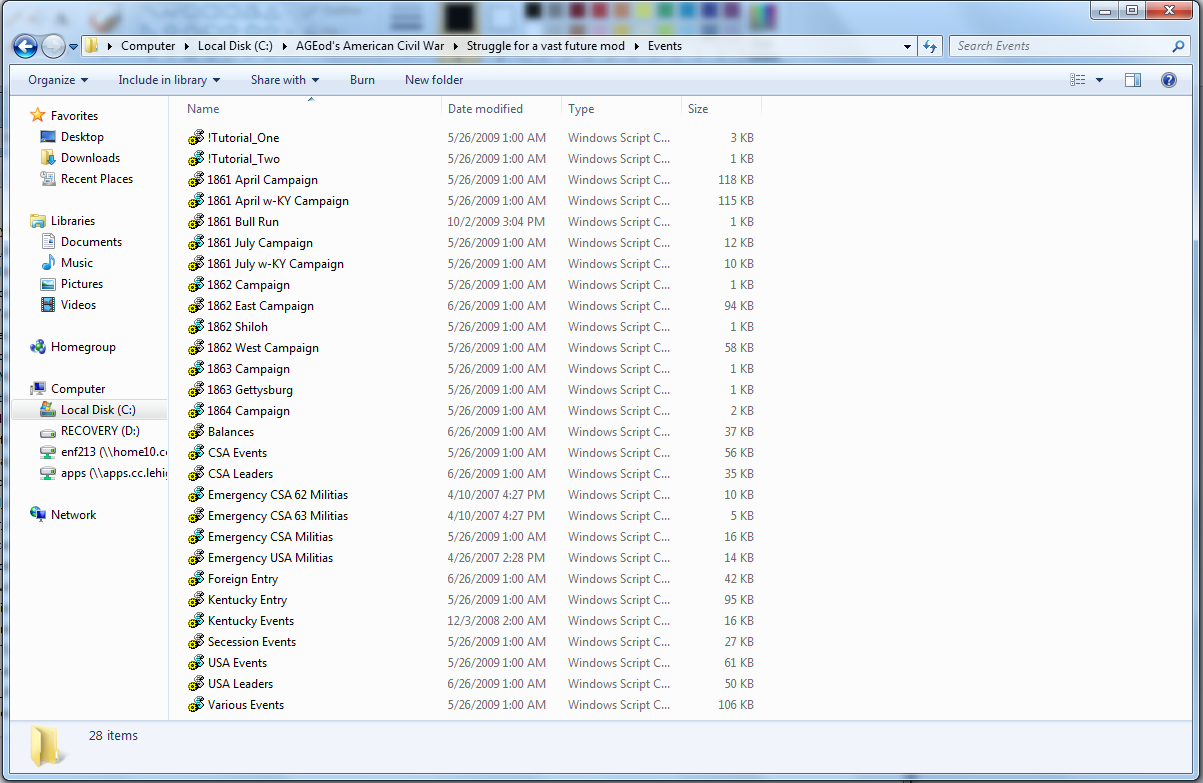Select the CSA Events file icon
Screen dimensions: 1203x783
pos(196,453)
